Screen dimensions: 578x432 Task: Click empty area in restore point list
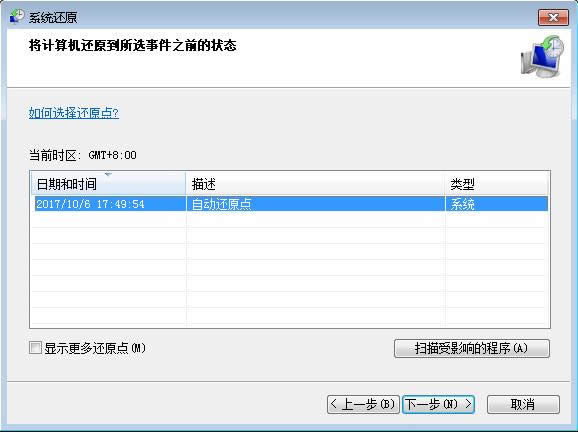coord(291,269)
